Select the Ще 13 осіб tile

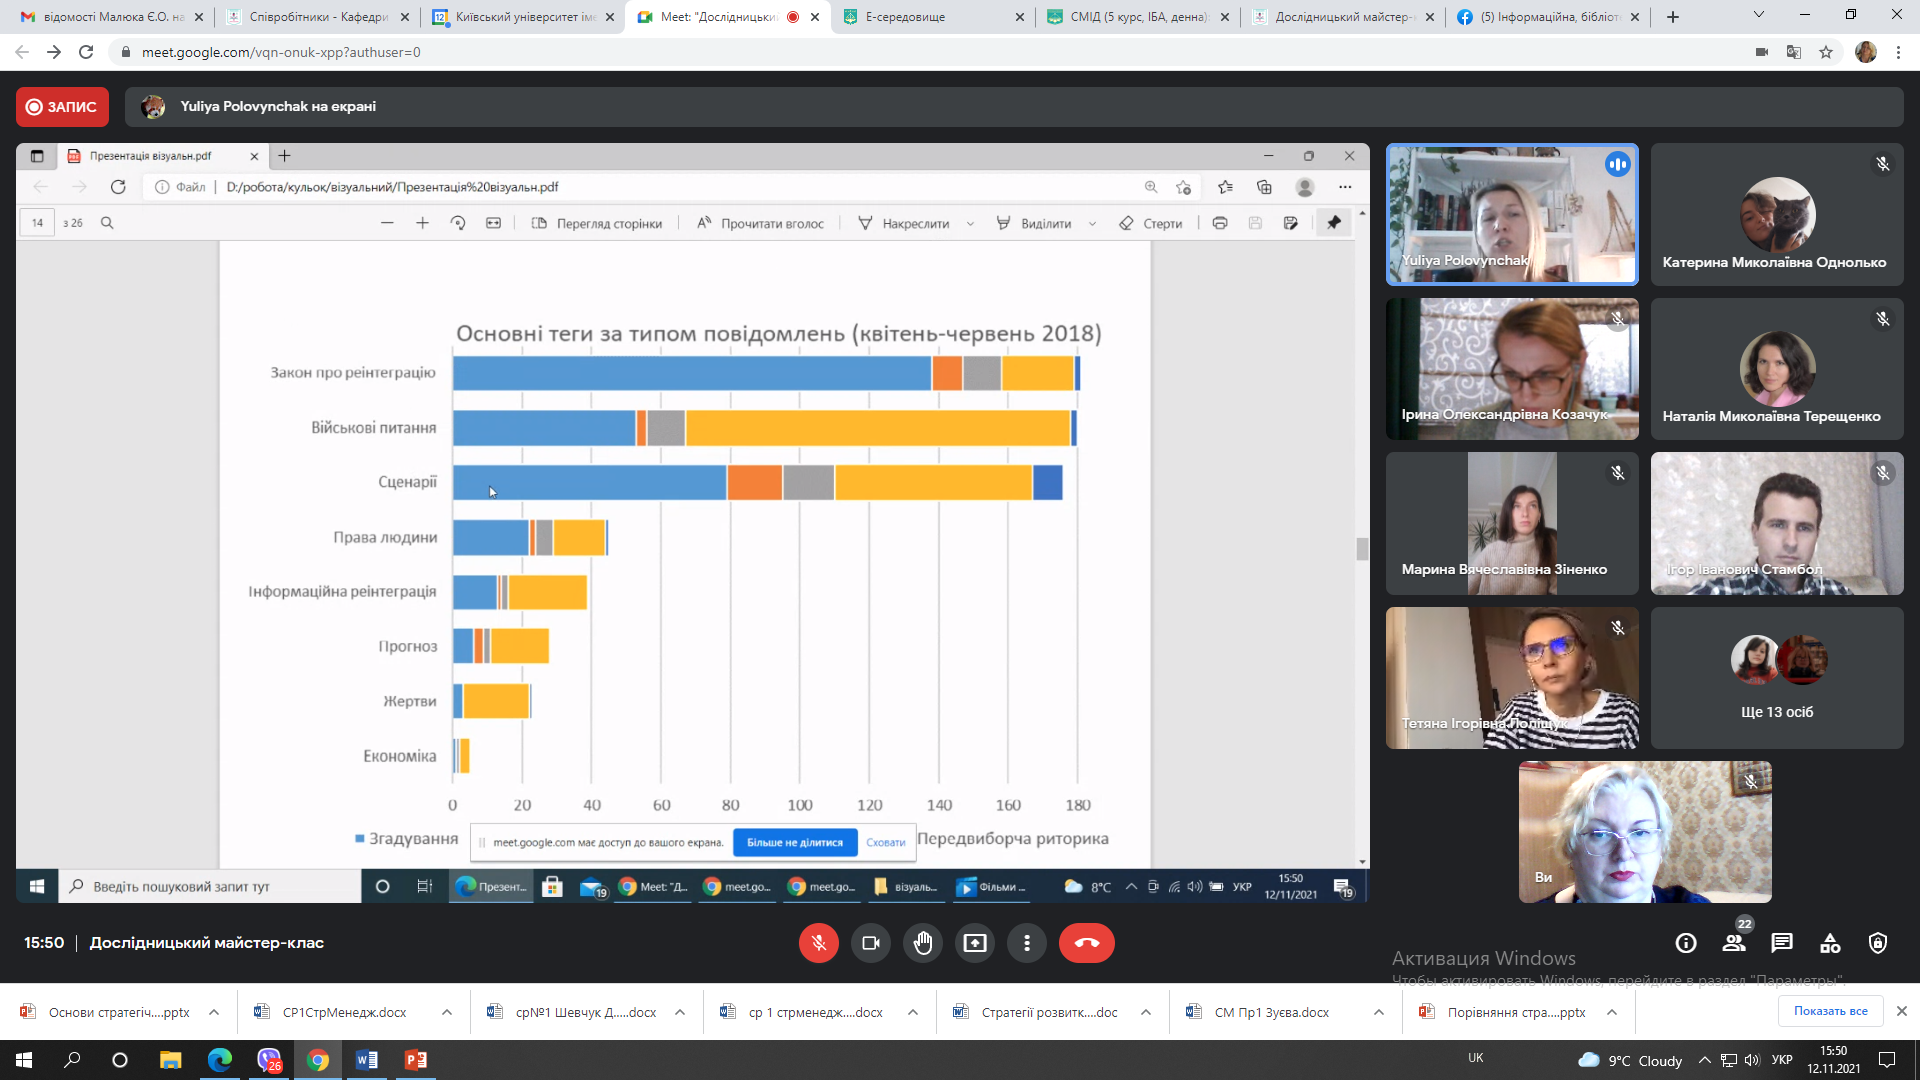1776,678
